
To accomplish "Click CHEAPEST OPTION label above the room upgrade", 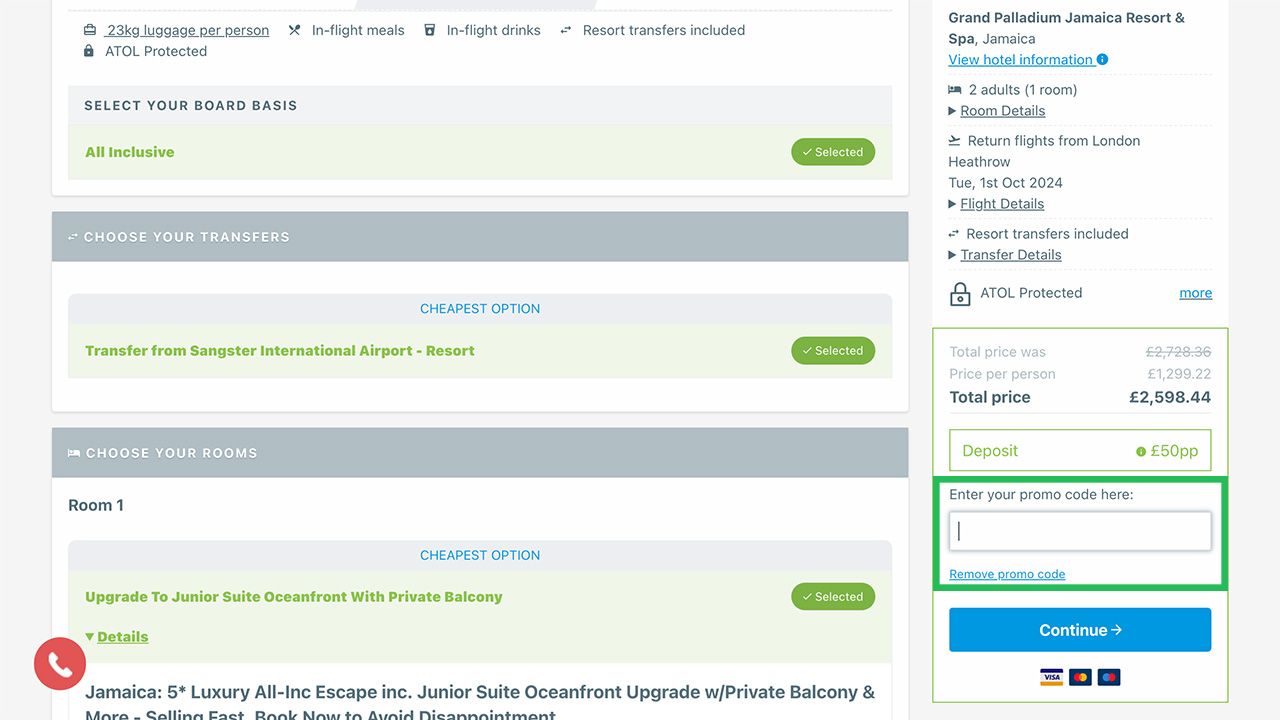I will 480,555.
